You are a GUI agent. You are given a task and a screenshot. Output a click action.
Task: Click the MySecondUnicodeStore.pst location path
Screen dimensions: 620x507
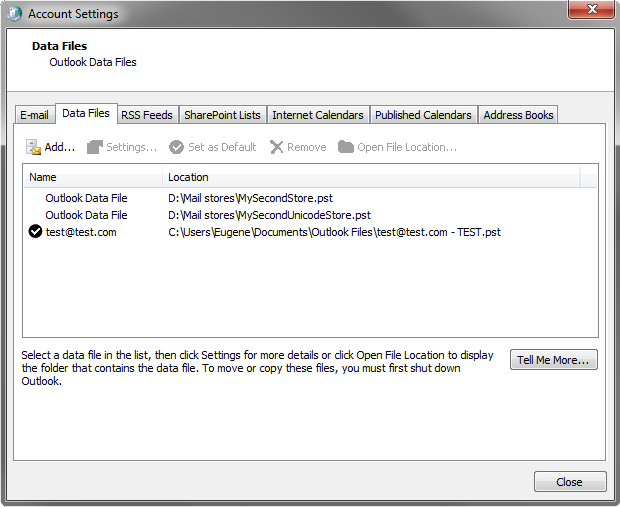[x=269, y=215]
